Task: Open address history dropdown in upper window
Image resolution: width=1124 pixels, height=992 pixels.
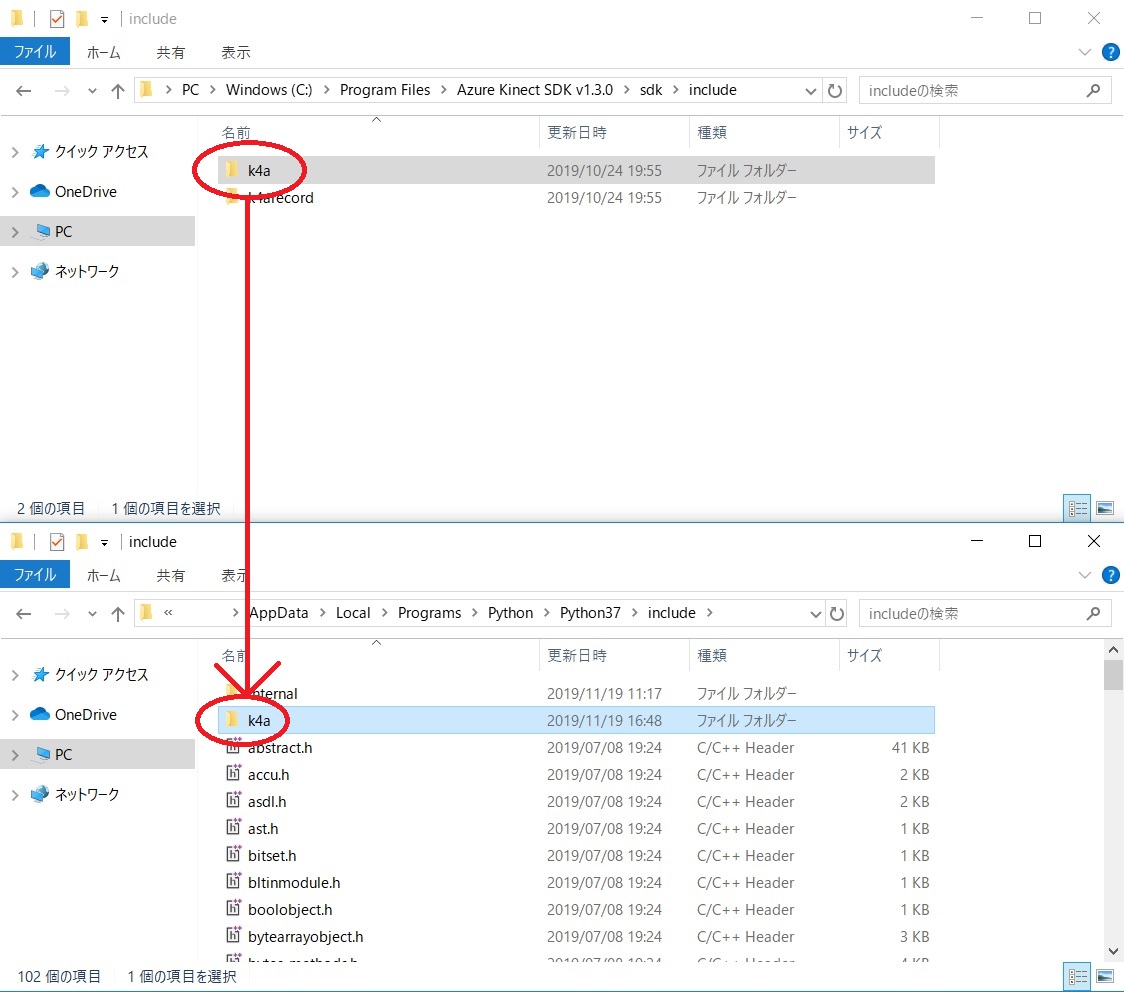Action: pos(810,91)
